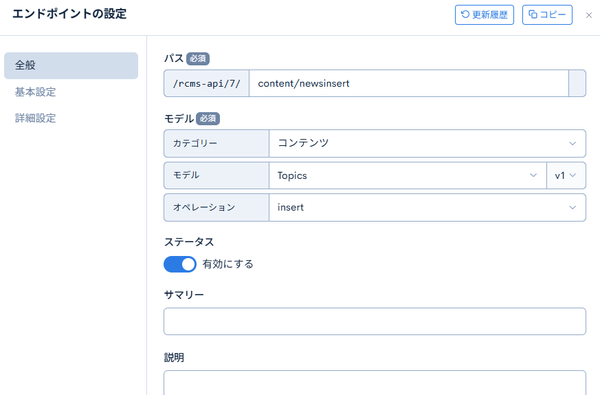The width and height of the screenshot is (600, 395).
Task: Click the small box right of path field
Action: click(x=577, y=83)
